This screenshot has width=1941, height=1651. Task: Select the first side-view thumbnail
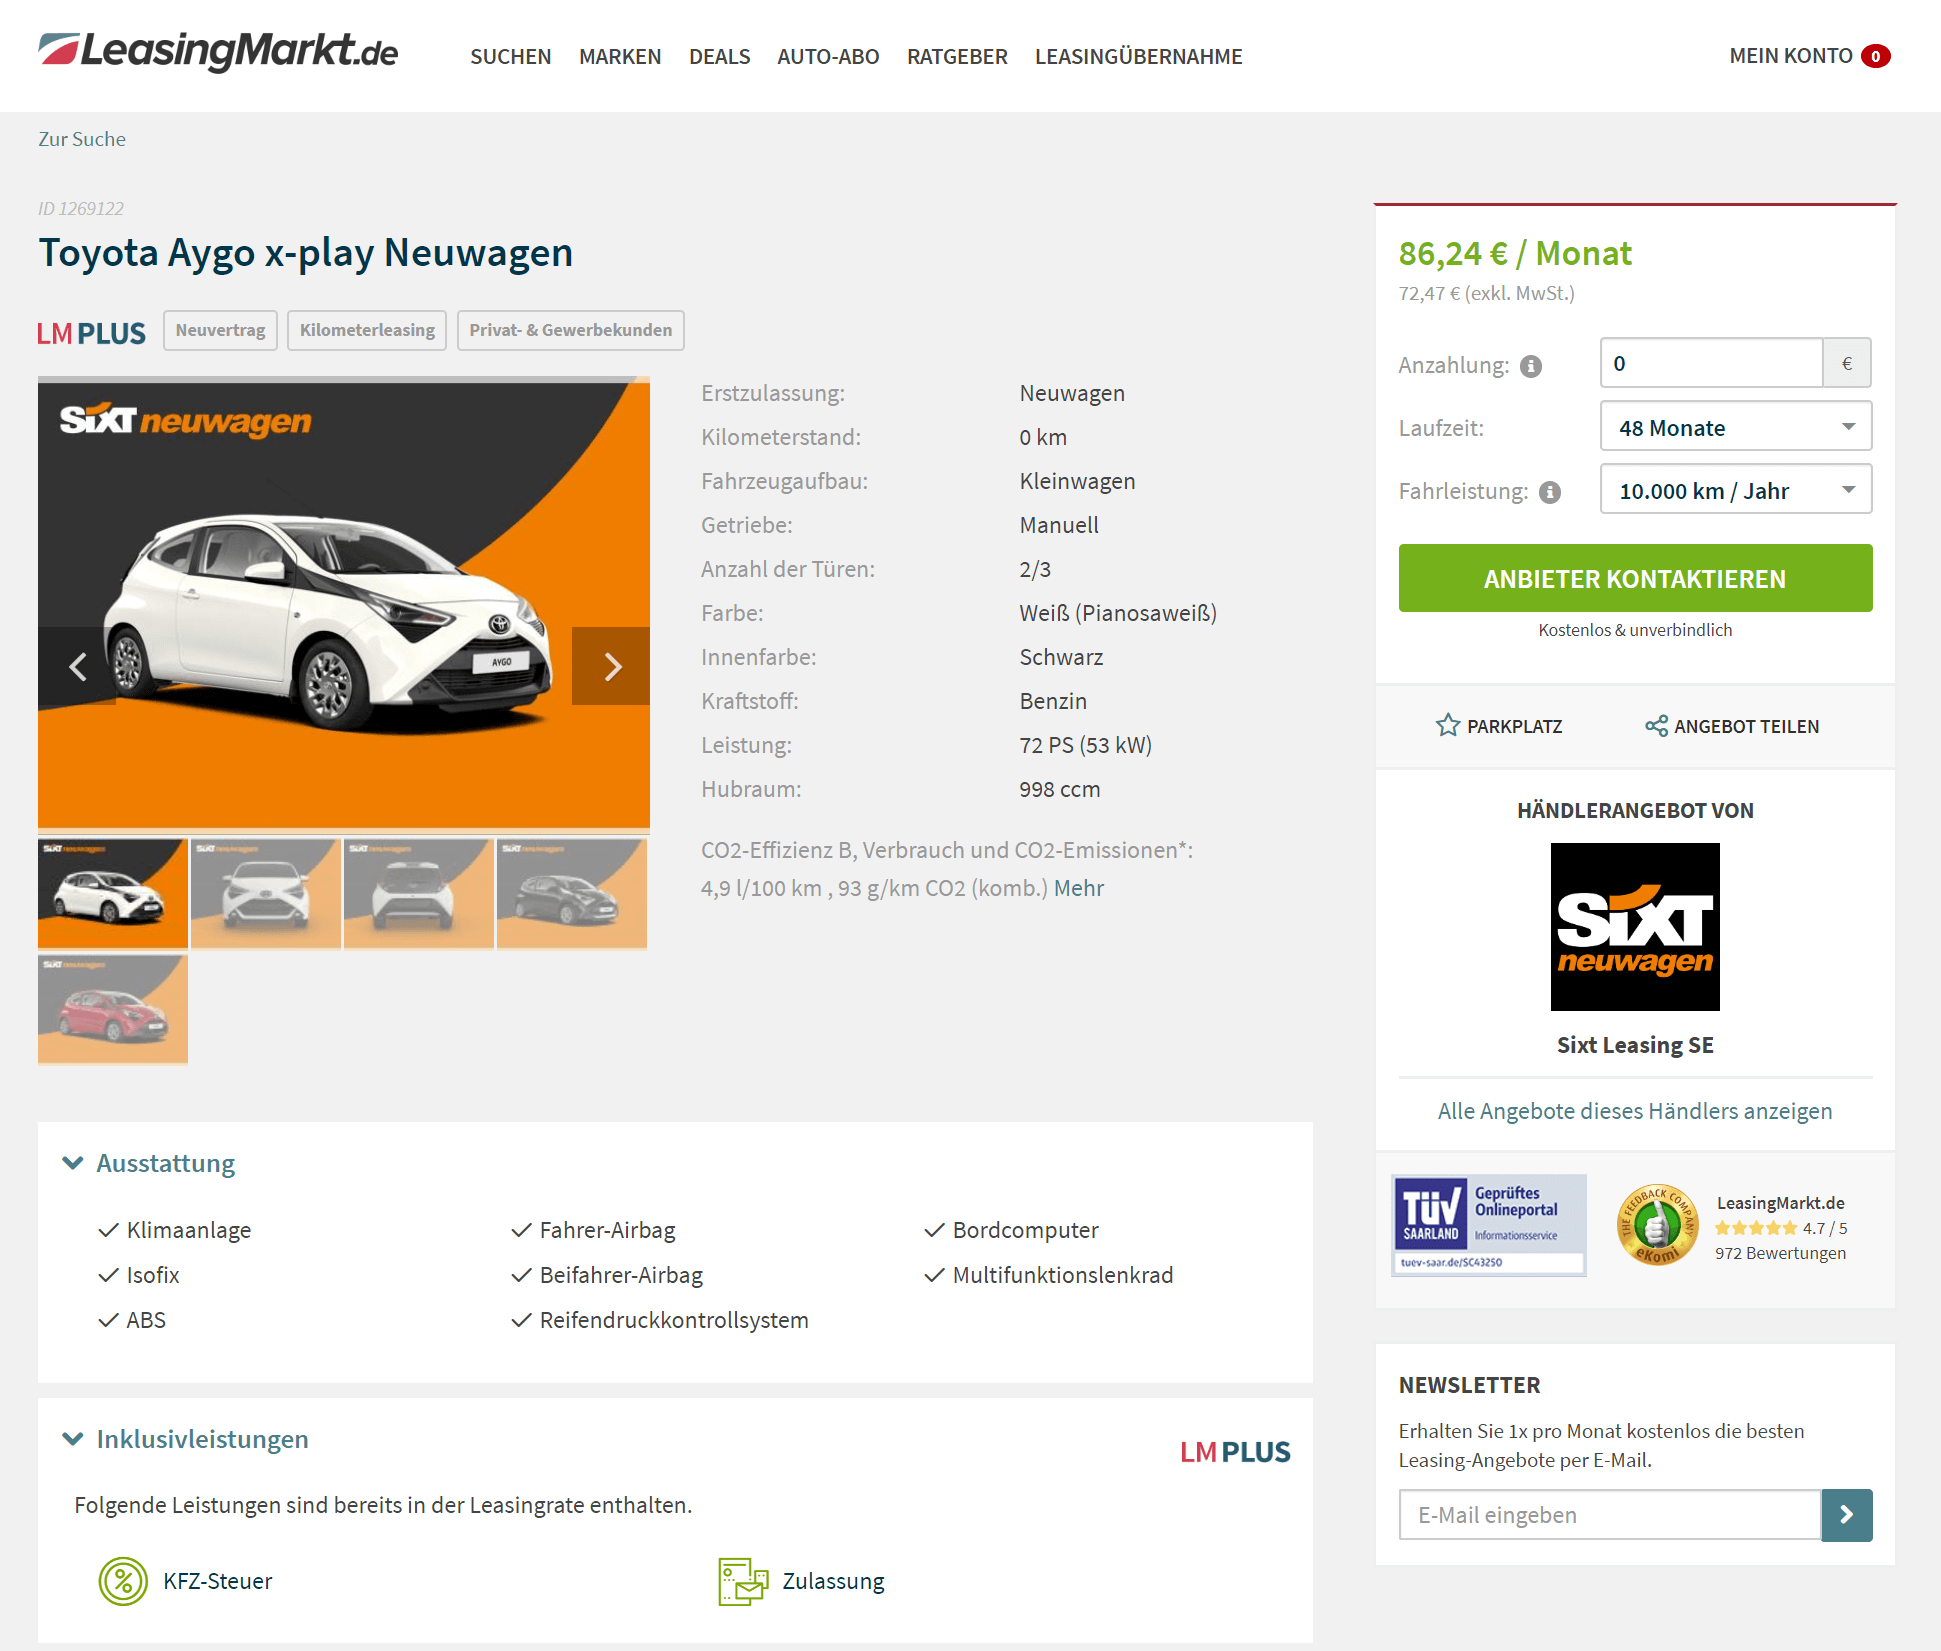coord(113,893)
